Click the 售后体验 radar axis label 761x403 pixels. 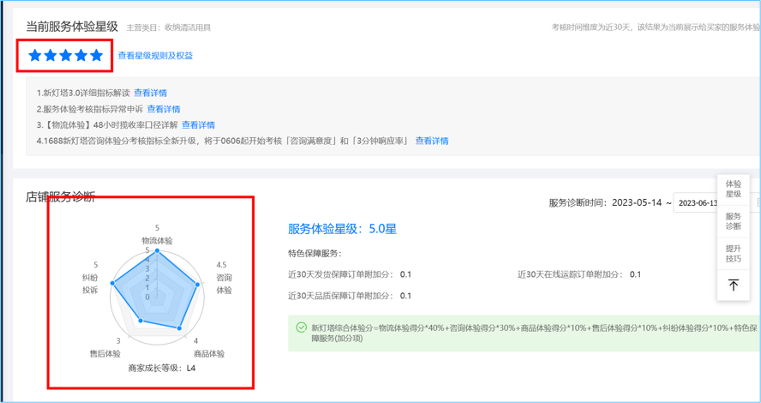(x=104, y=354)
